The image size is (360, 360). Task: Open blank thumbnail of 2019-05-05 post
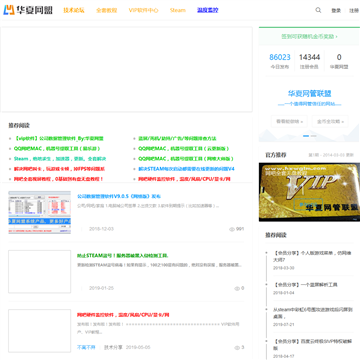pyautogui.click(x=39, y=331)
